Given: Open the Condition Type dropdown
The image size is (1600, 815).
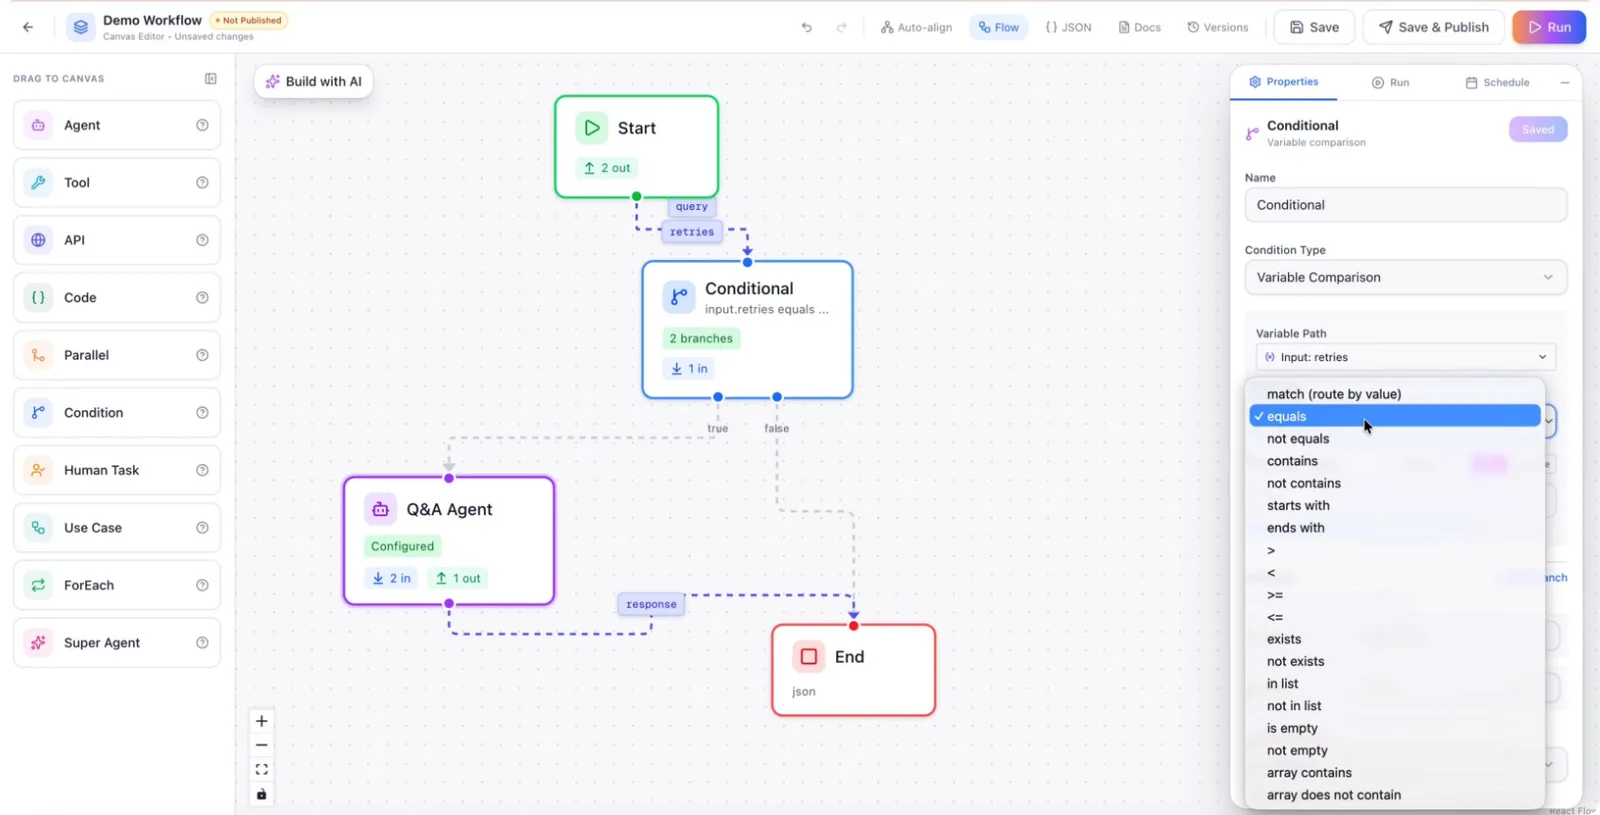Looking at the screenshot, I should coord(1405,277).
